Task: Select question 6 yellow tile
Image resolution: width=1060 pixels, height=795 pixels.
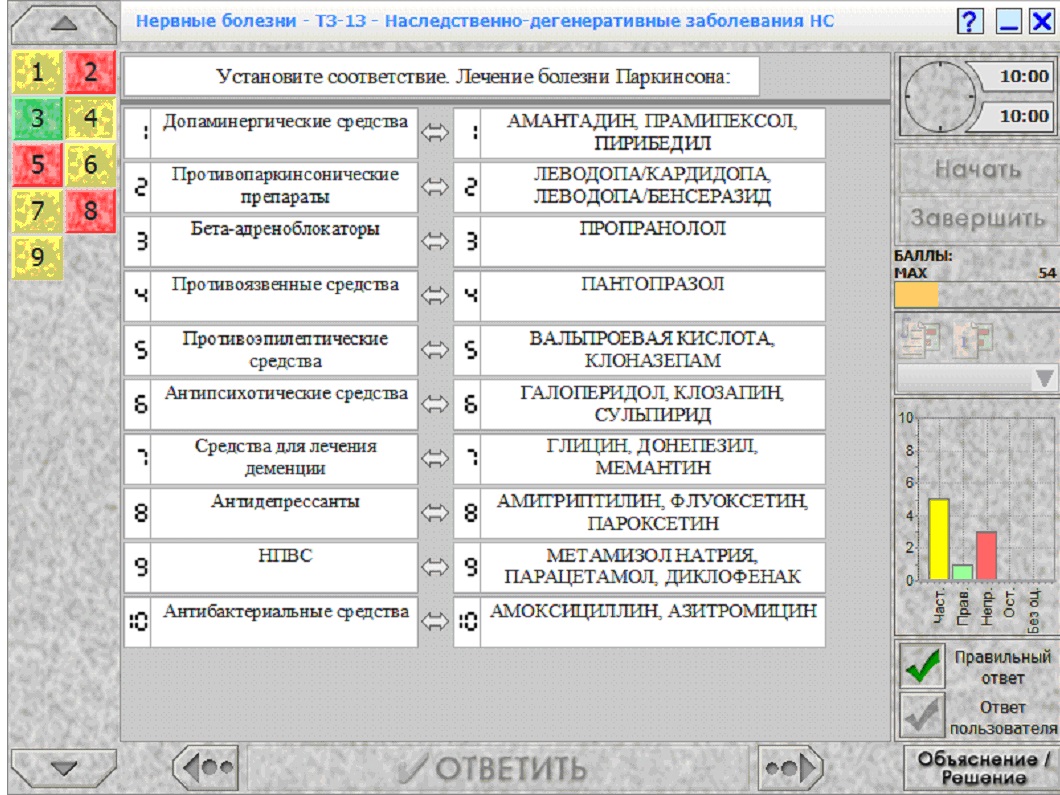Action: [x=91, y=164]
